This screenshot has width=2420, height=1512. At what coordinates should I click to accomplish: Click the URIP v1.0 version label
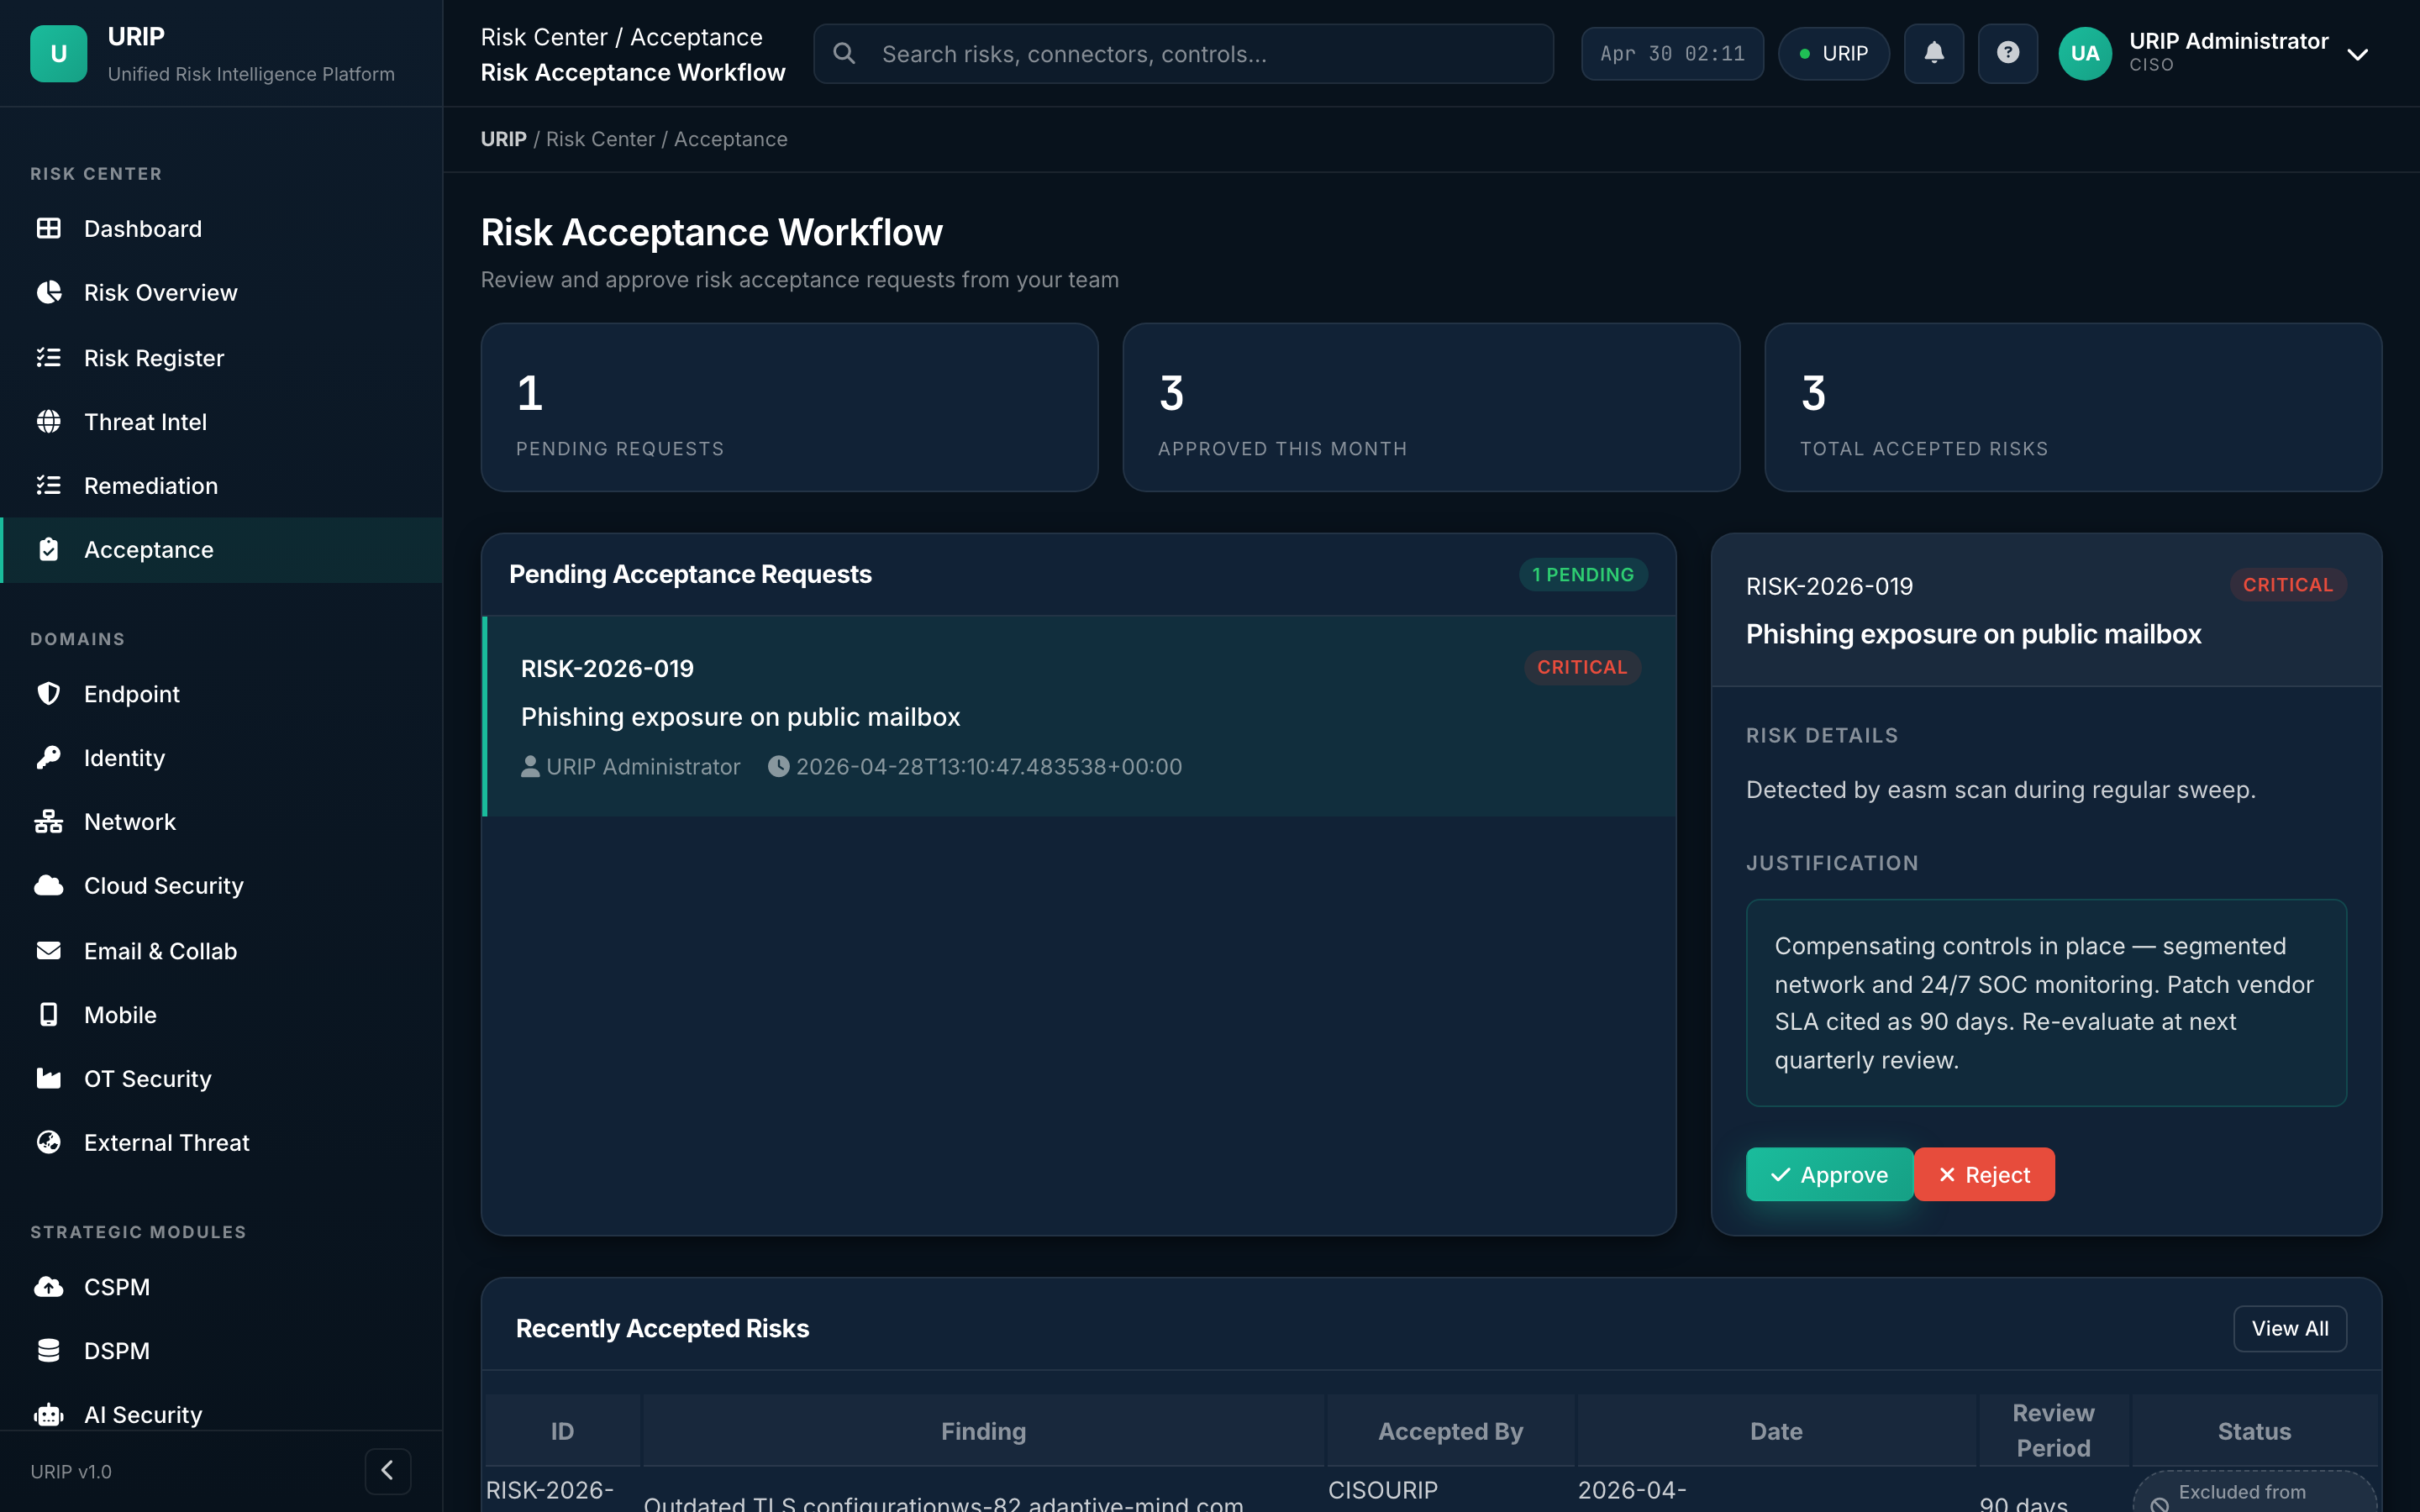(71, 1471)
